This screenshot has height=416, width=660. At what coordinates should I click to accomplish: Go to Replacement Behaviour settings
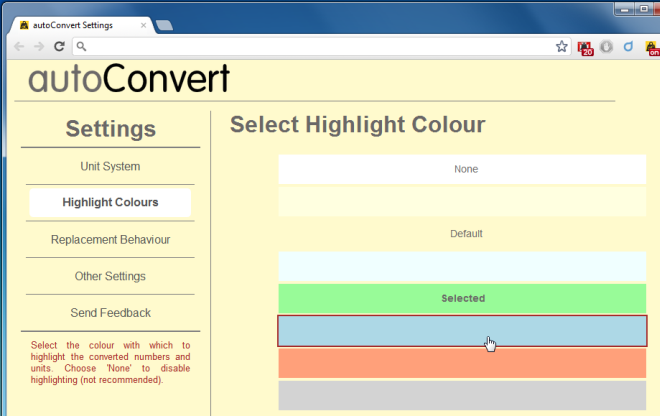click(x=110, y=240)
